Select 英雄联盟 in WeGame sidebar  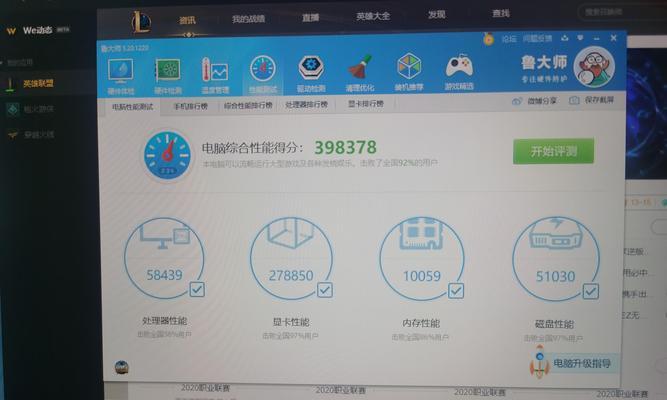tap(38, 84)
